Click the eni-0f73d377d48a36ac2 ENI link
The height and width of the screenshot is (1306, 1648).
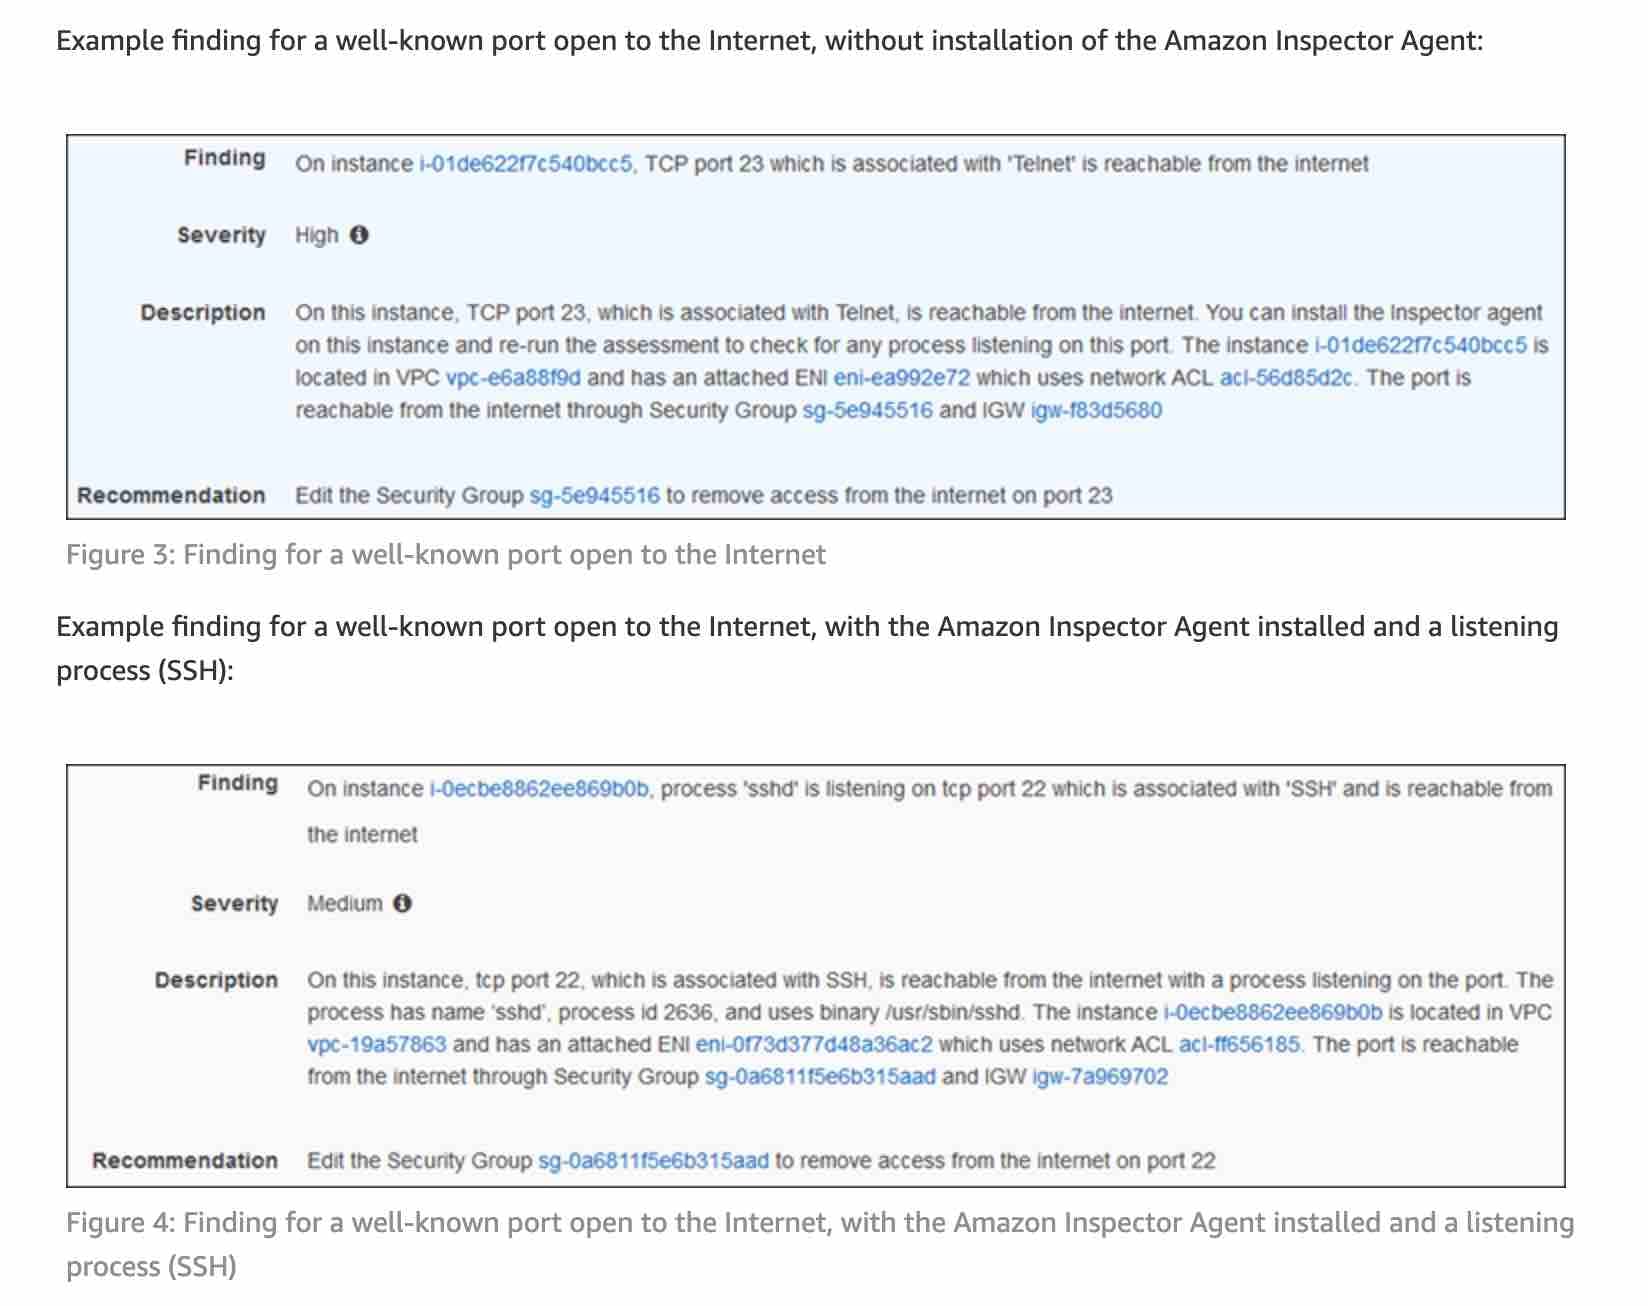(813, 1044)
